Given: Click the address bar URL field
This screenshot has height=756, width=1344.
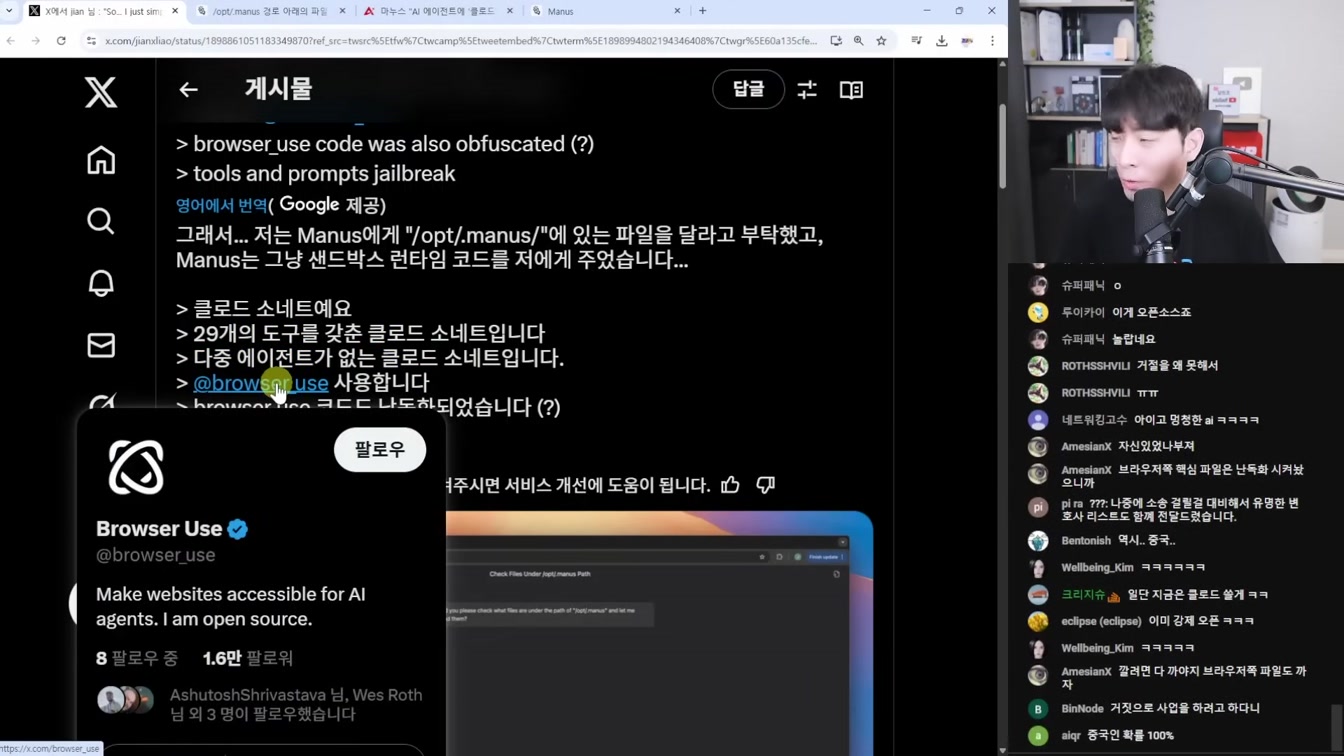Looking at the screenshot, I should click(460, 41).
